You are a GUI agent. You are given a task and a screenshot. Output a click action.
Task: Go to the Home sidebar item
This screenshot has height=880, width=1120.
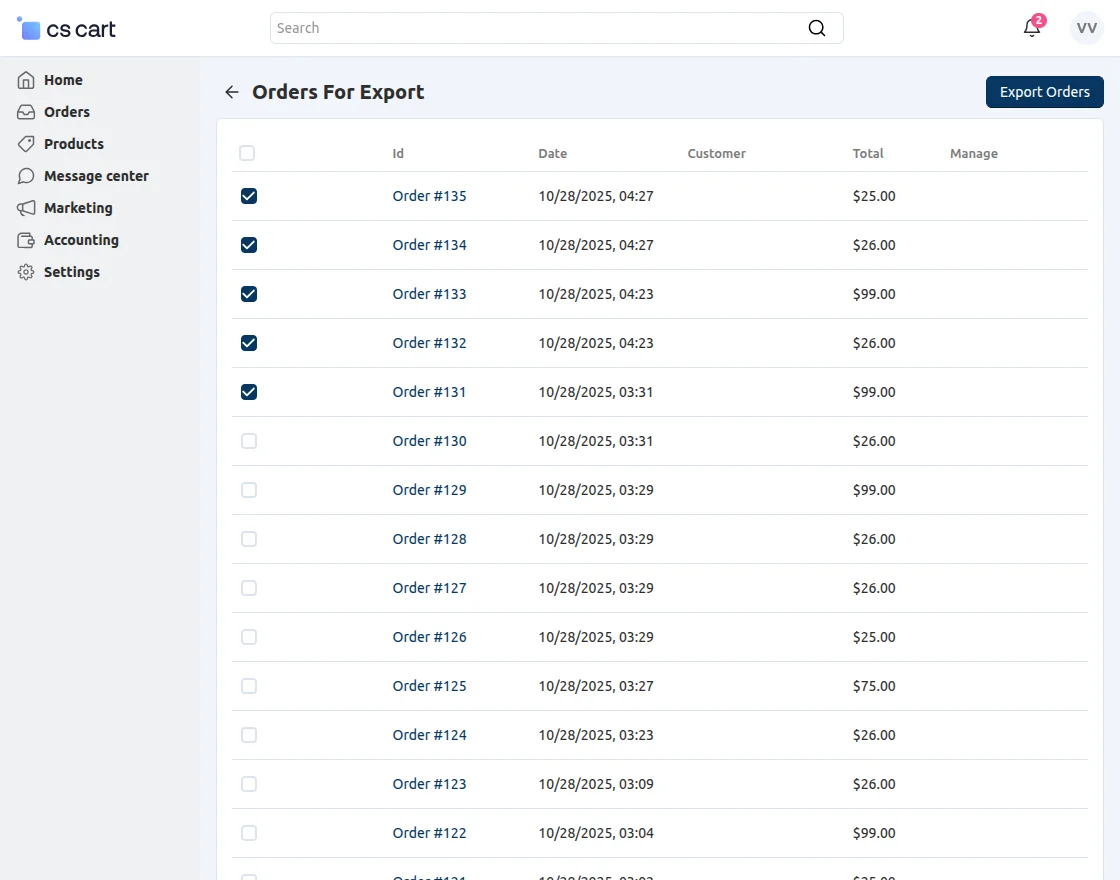(x=63, y=80)
